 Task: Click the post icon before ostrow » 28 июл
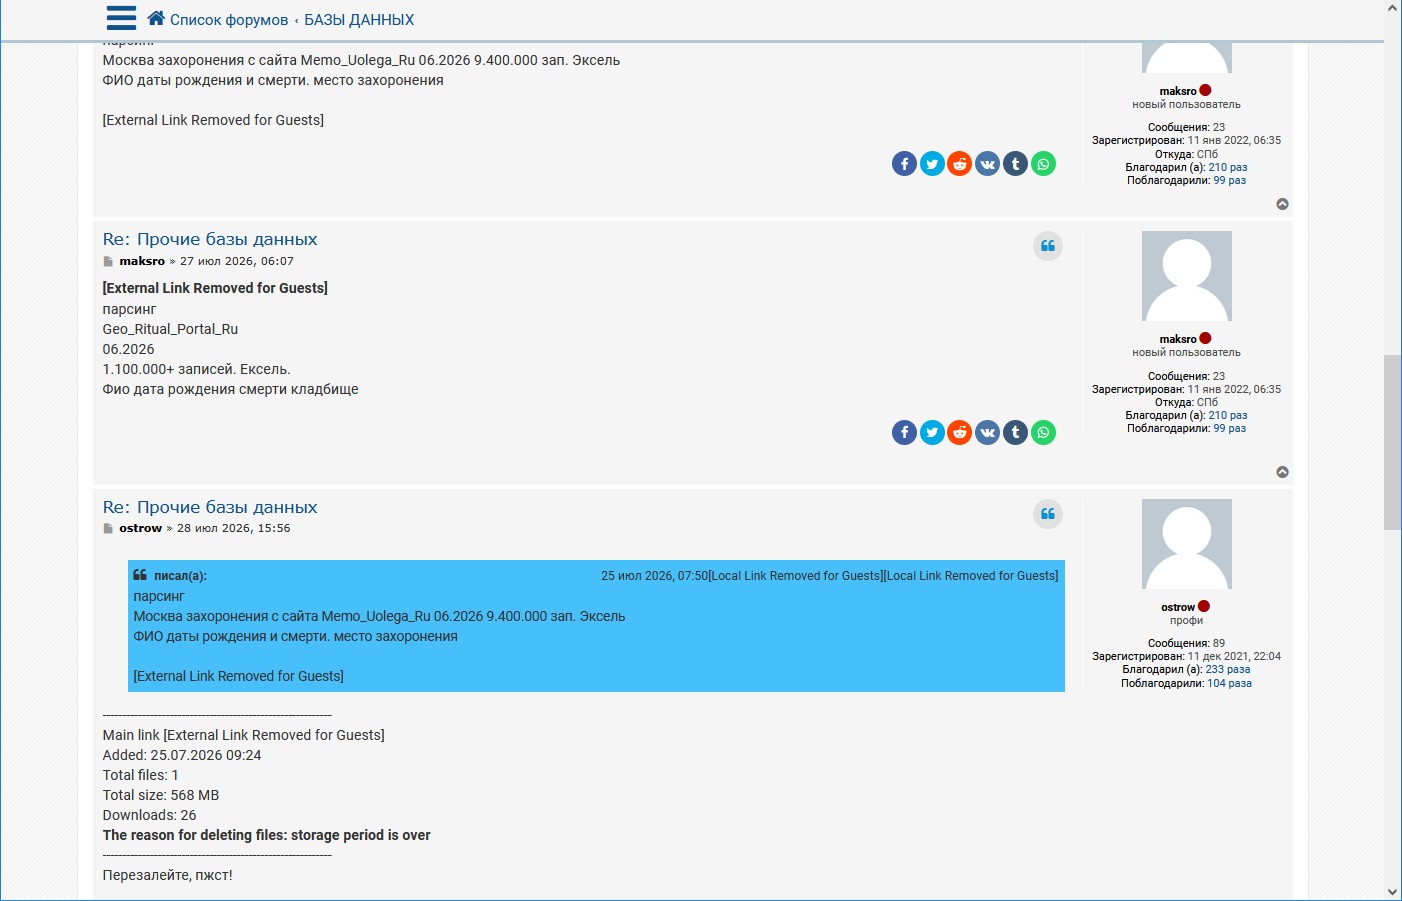[108, 529]
